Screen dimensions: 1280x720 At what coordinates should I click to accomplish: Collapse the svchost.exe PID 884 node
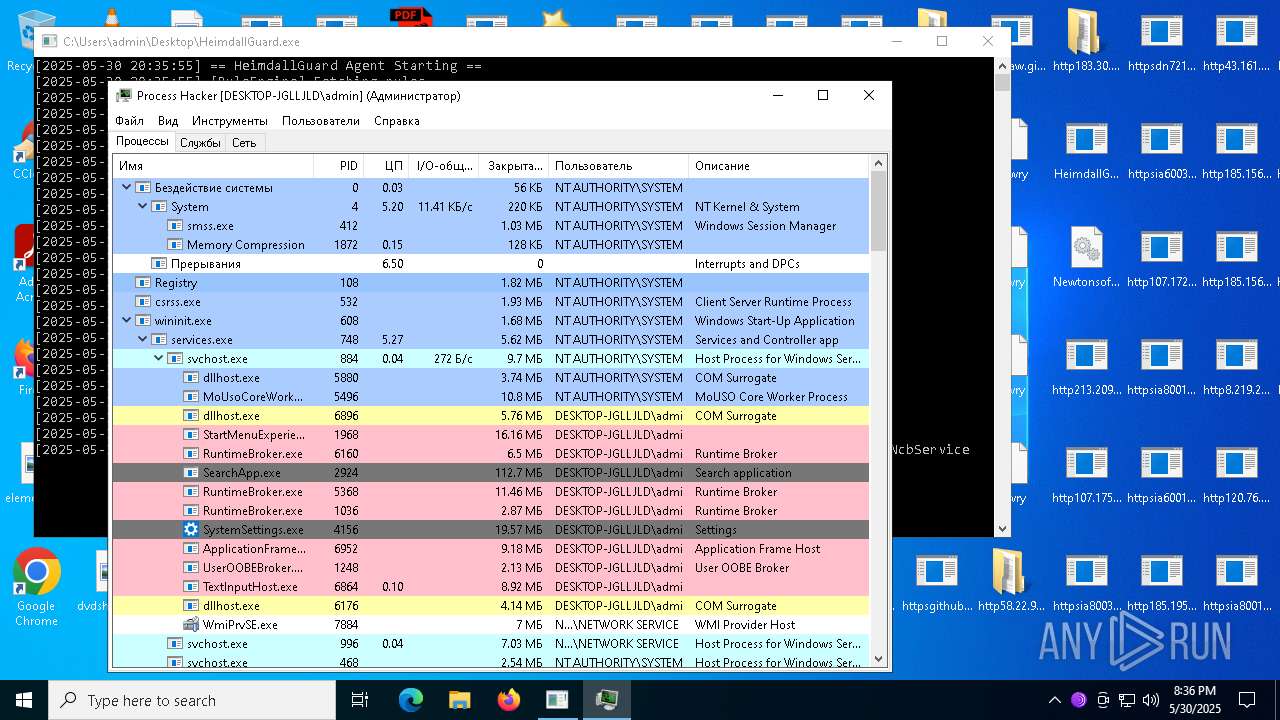[159, 358]
